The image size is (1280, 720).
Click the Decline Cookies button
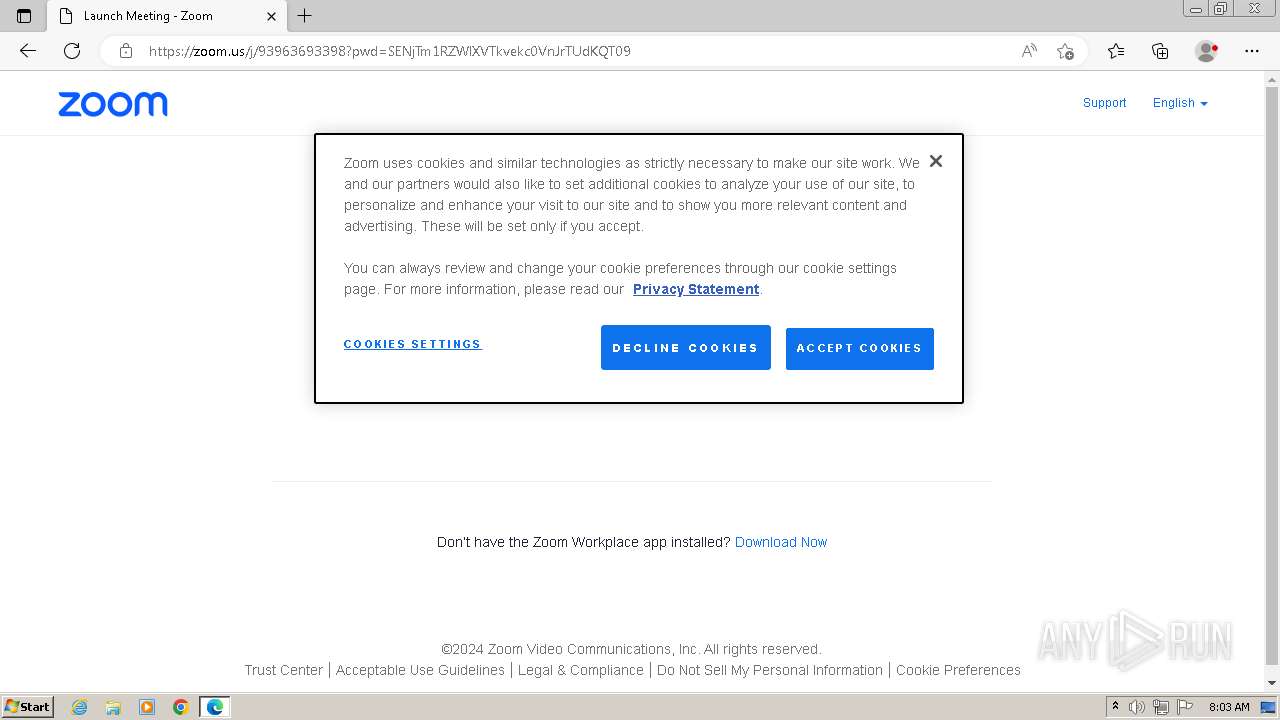click(686, 348)
